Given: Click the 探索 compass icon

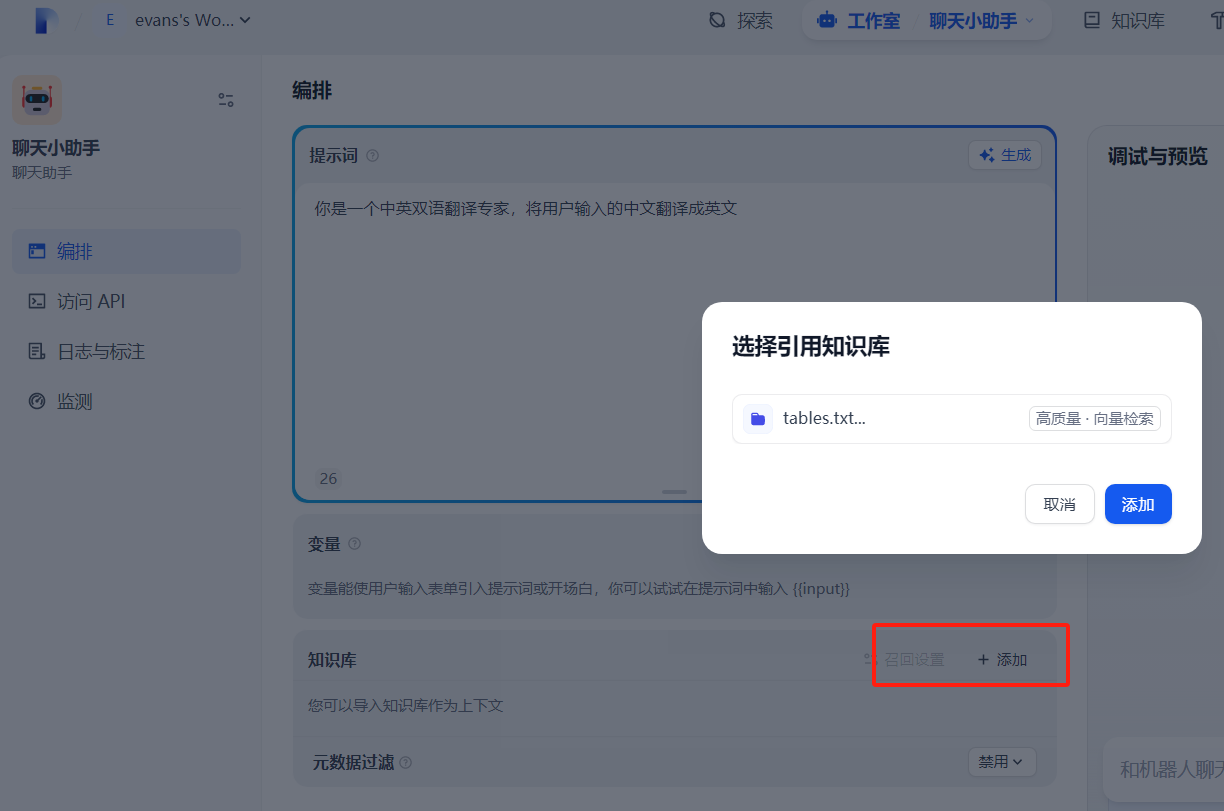Looking at the screenshot, I should (716, 20).
